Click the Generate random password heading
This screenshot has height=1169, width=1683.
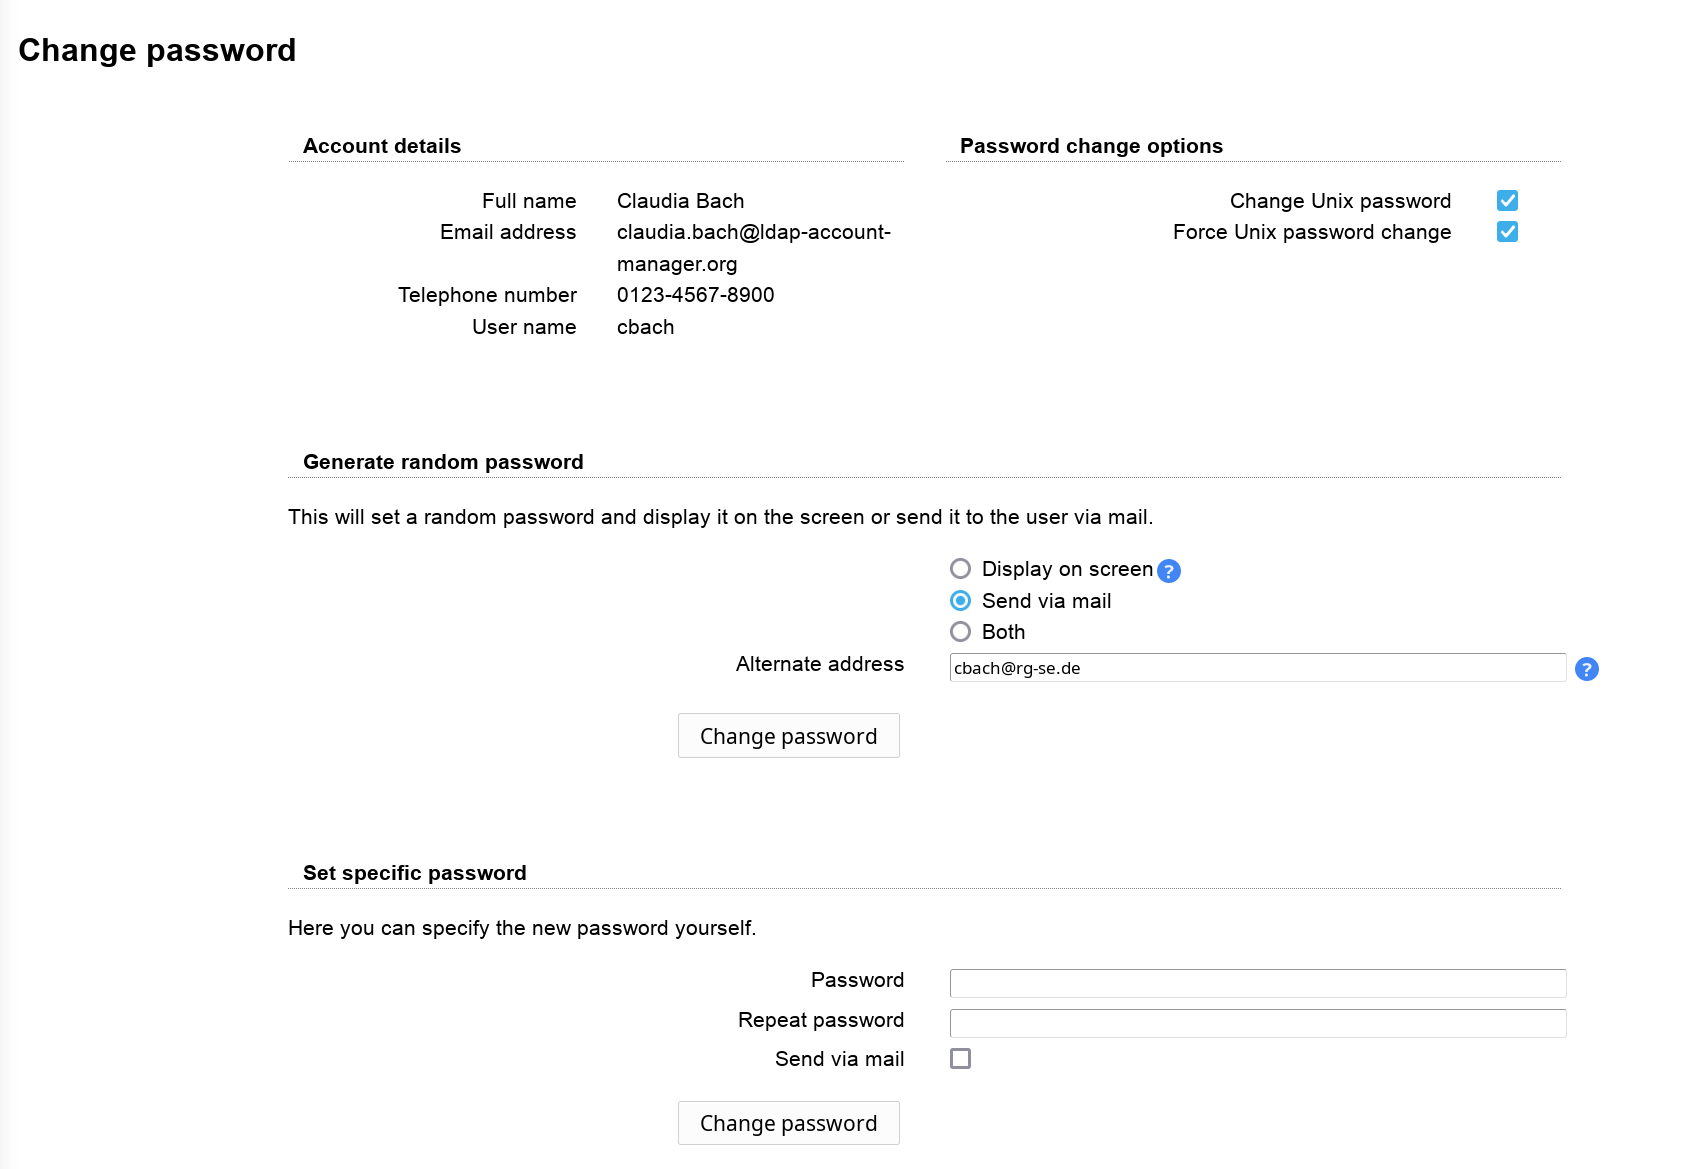pyautogui.click(x=442, y=461)
